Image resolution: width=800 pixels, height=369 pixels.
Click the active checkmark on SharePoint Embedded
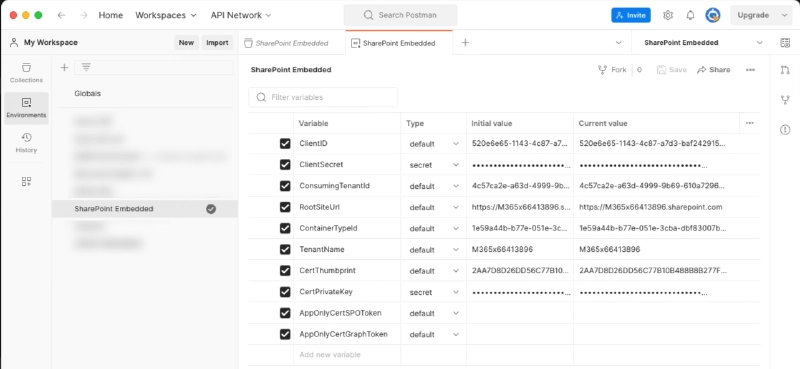coord(211,209)
